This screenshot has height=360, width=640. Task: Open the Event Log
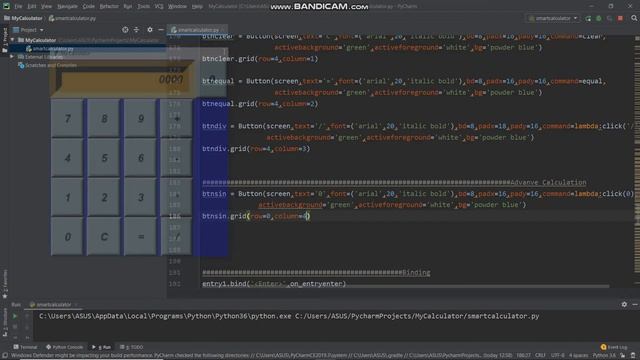614,347
